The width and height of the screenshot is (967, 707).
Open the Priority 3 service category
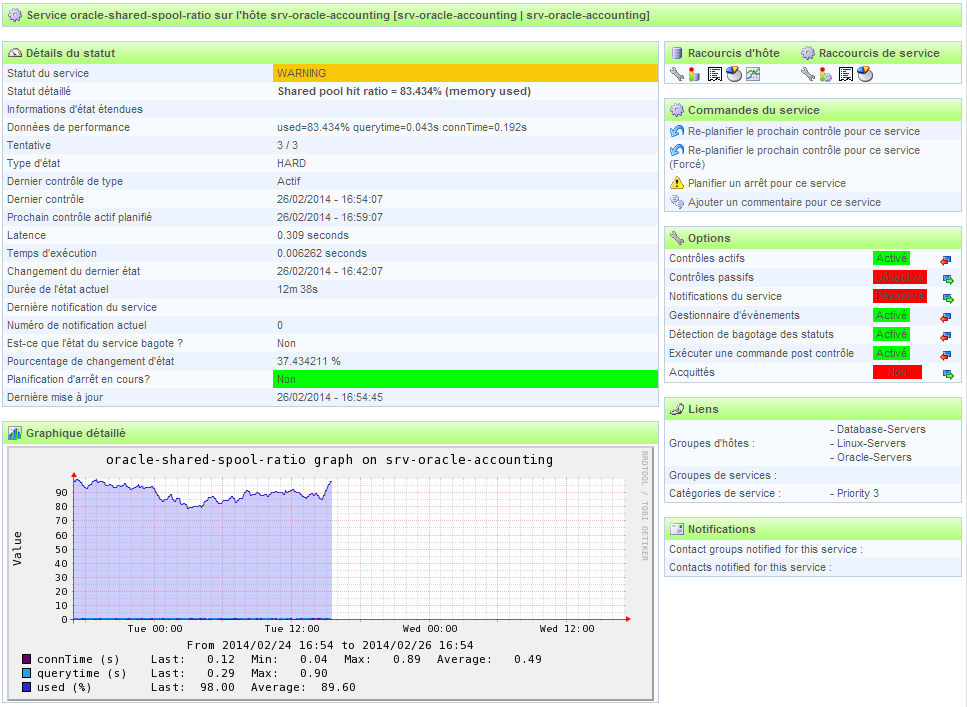[x=857, y=494]
